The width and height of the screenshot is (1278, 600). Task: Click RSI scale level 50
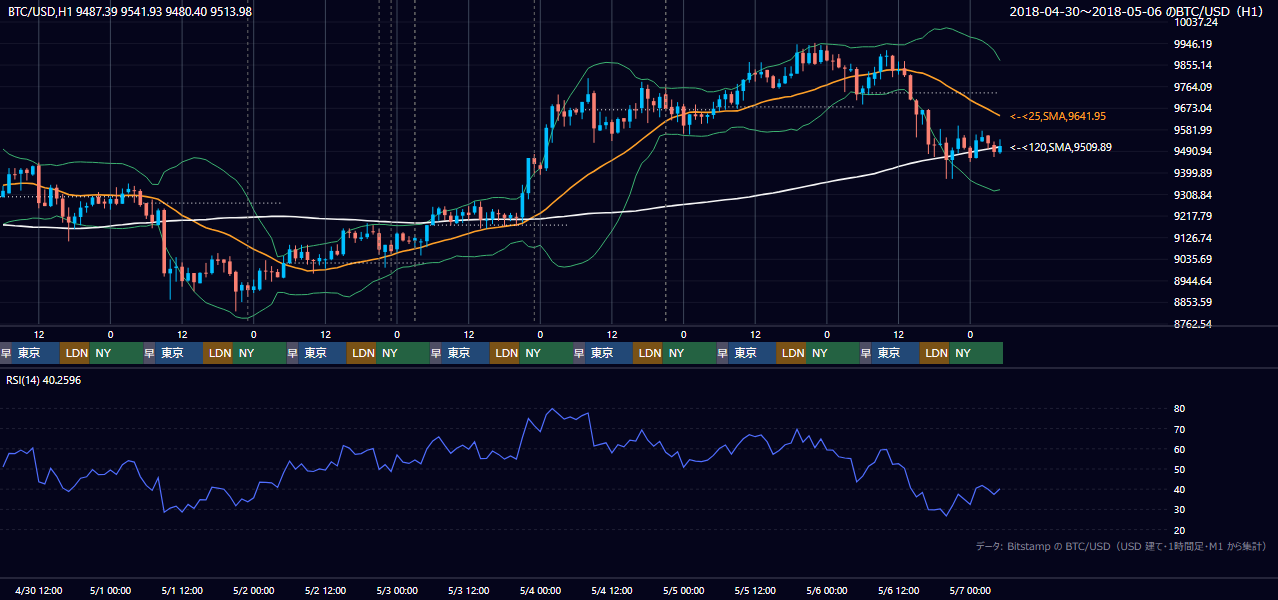tap(1179, 469)
